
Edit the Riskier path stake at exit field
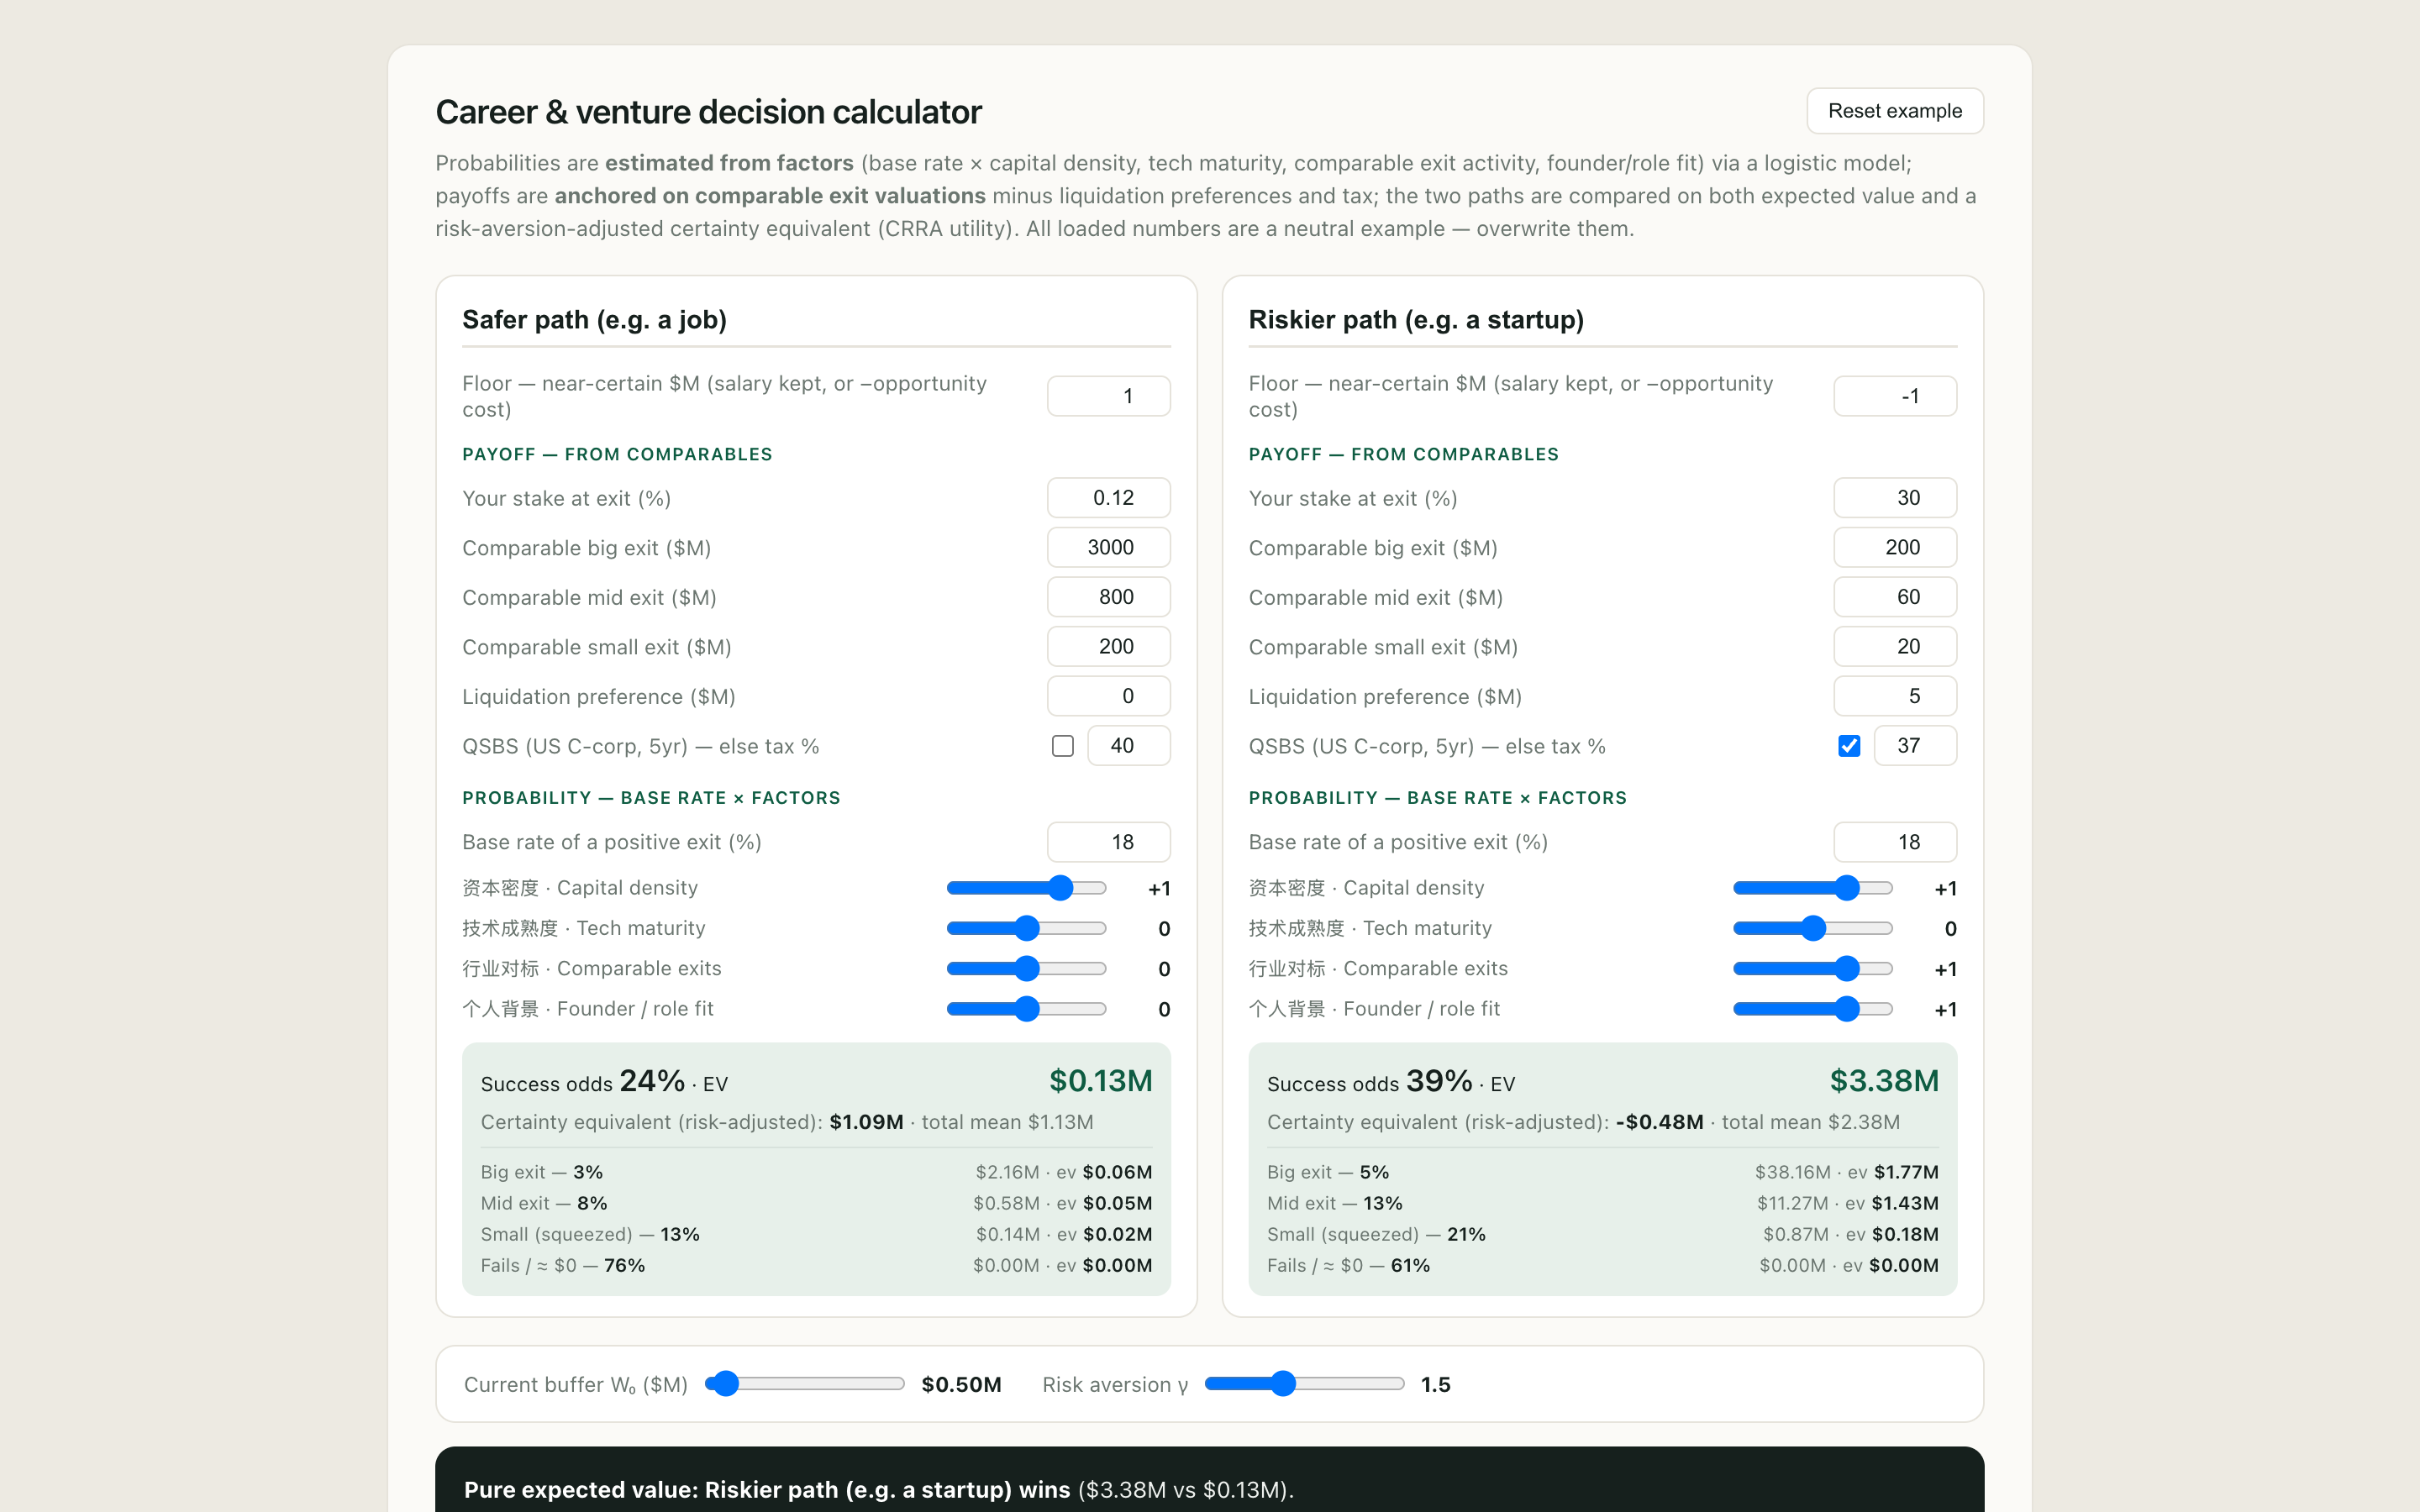coord(1894,498)
